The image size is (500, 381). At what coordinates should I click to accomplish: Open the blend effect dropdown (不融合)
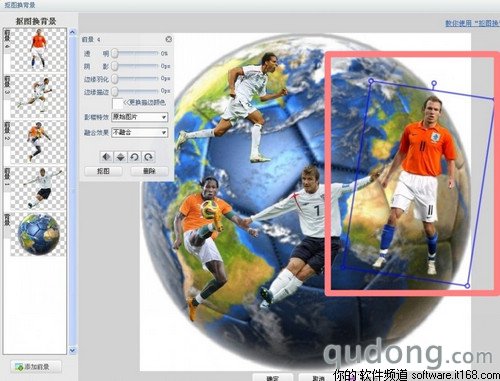pos(139,133)
